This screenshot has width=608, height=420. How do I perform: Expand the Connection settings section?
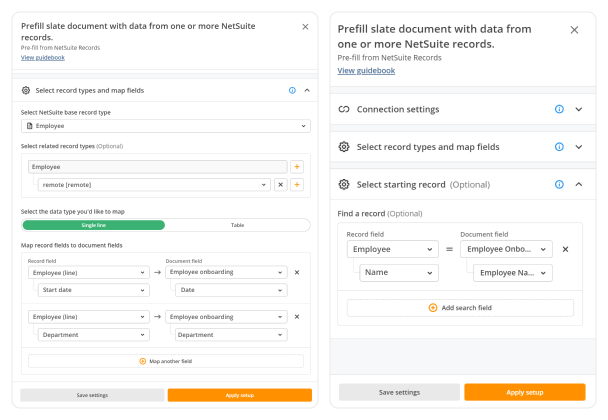point(579,109)
